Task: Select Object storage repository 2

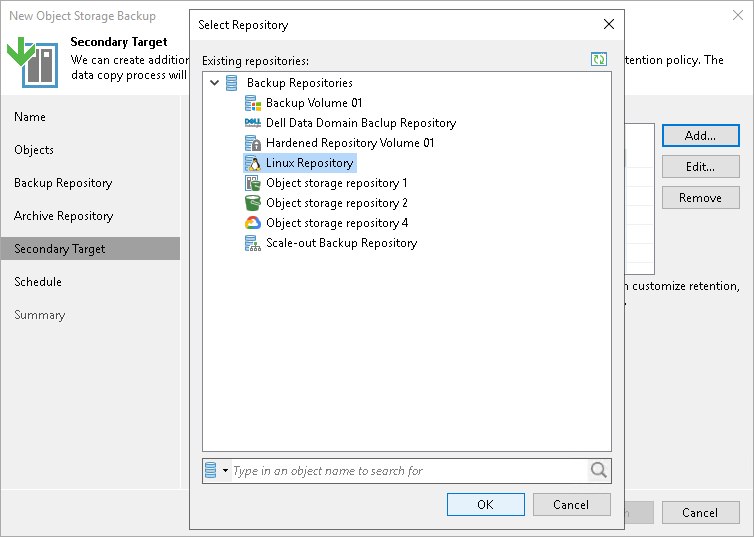Action: (337, 203)
